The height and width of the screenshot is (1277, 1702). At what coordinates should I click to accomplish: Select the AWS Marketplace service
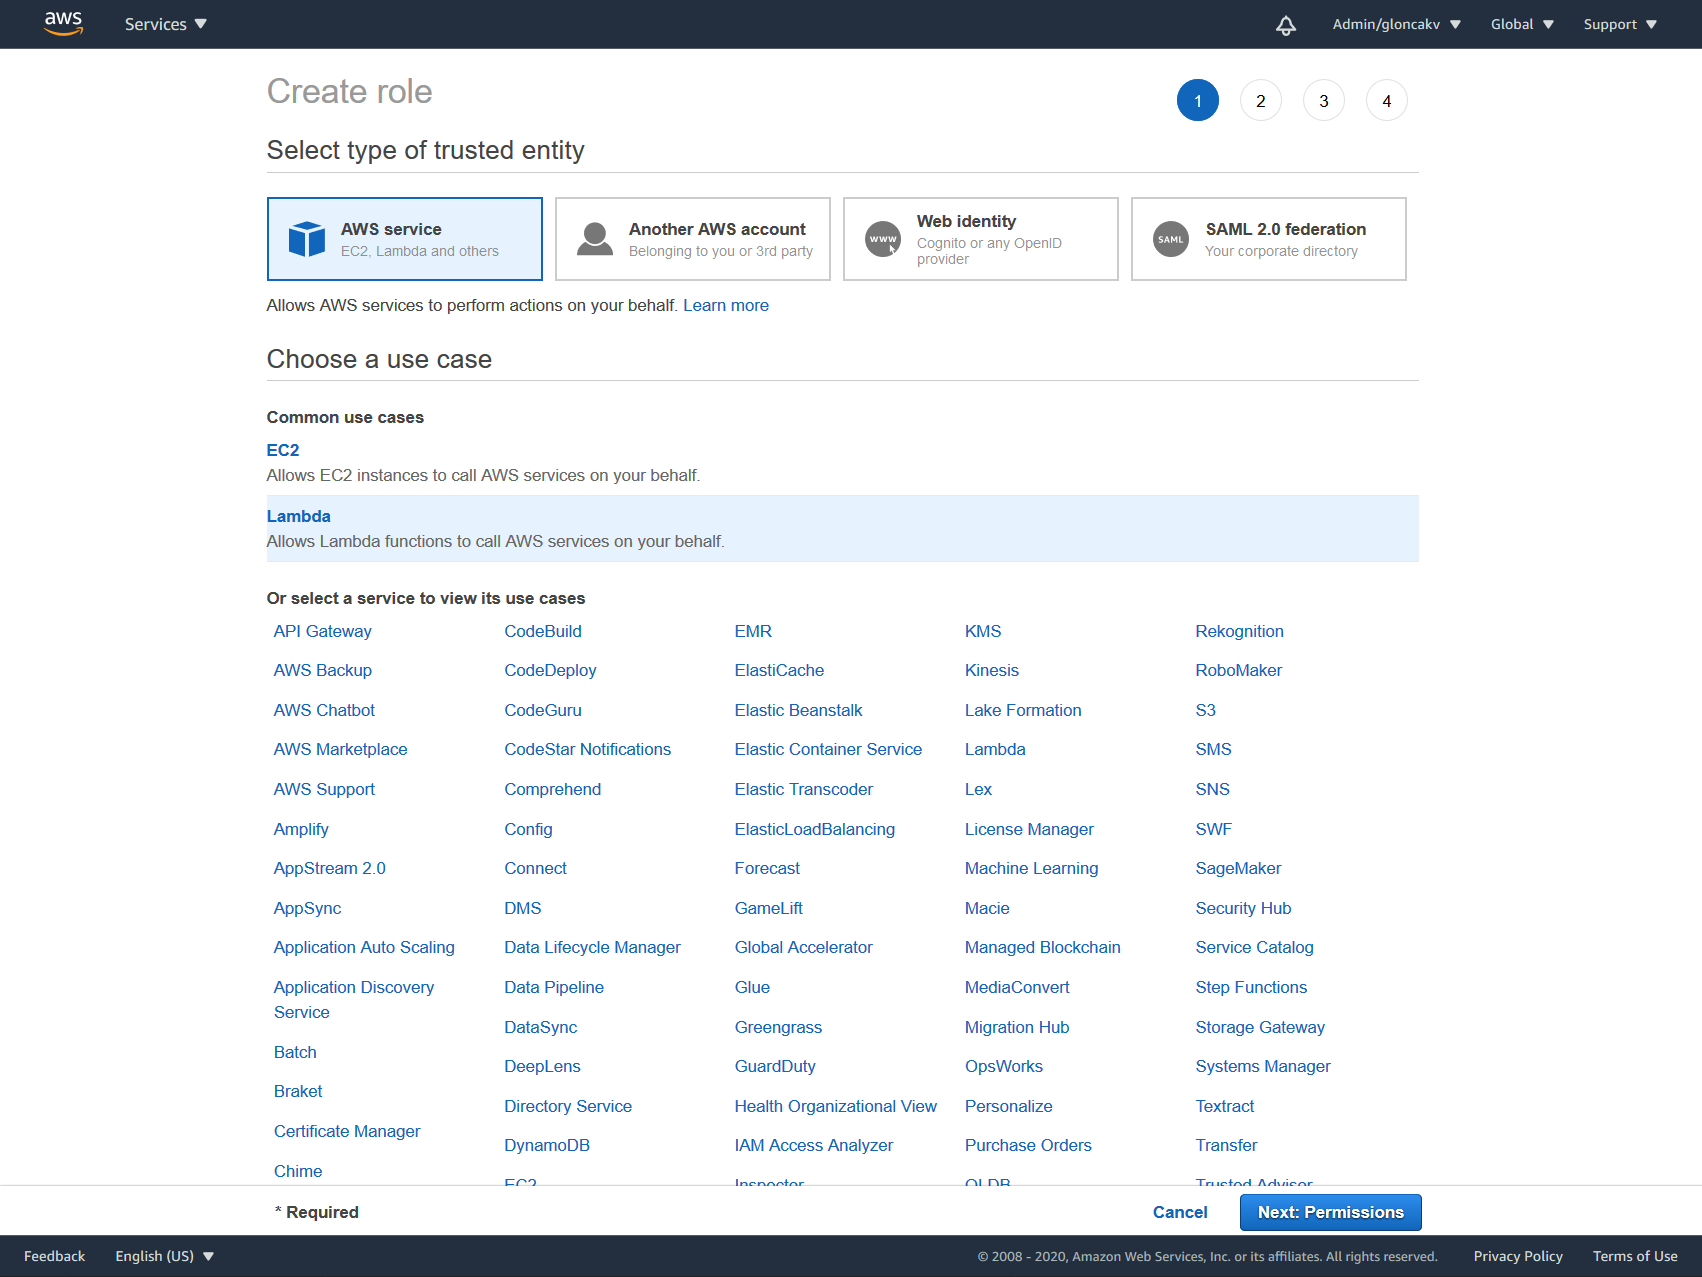tap(341, 749)
